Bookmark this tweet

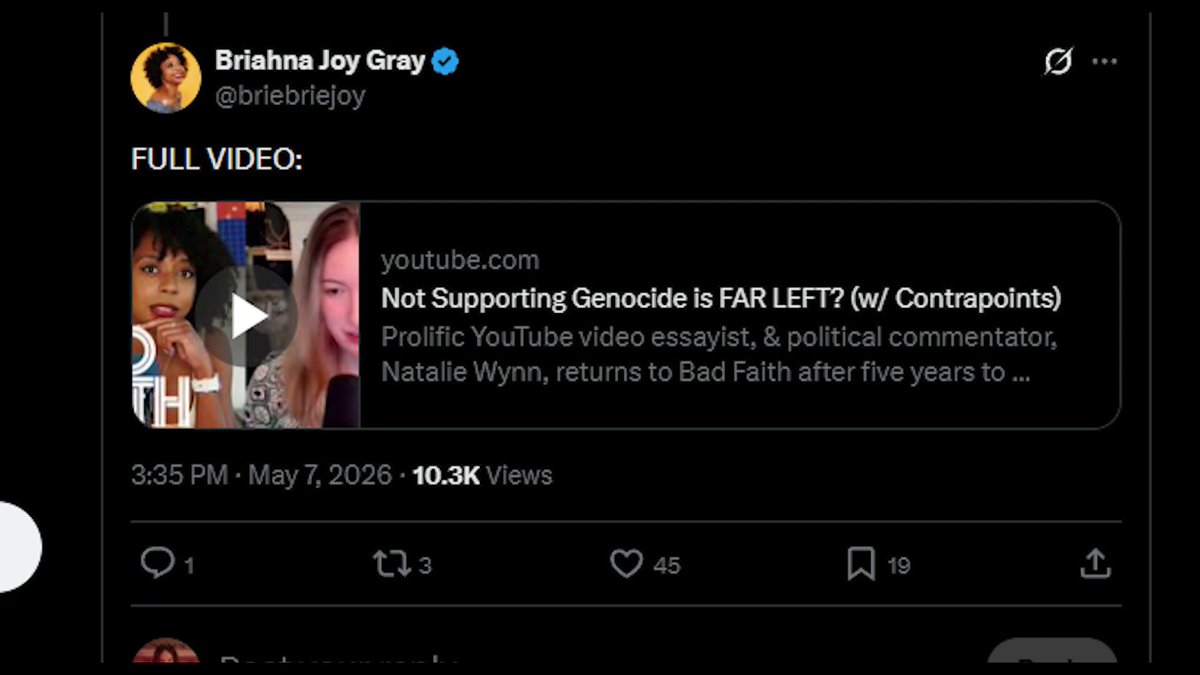pos(861,564)
